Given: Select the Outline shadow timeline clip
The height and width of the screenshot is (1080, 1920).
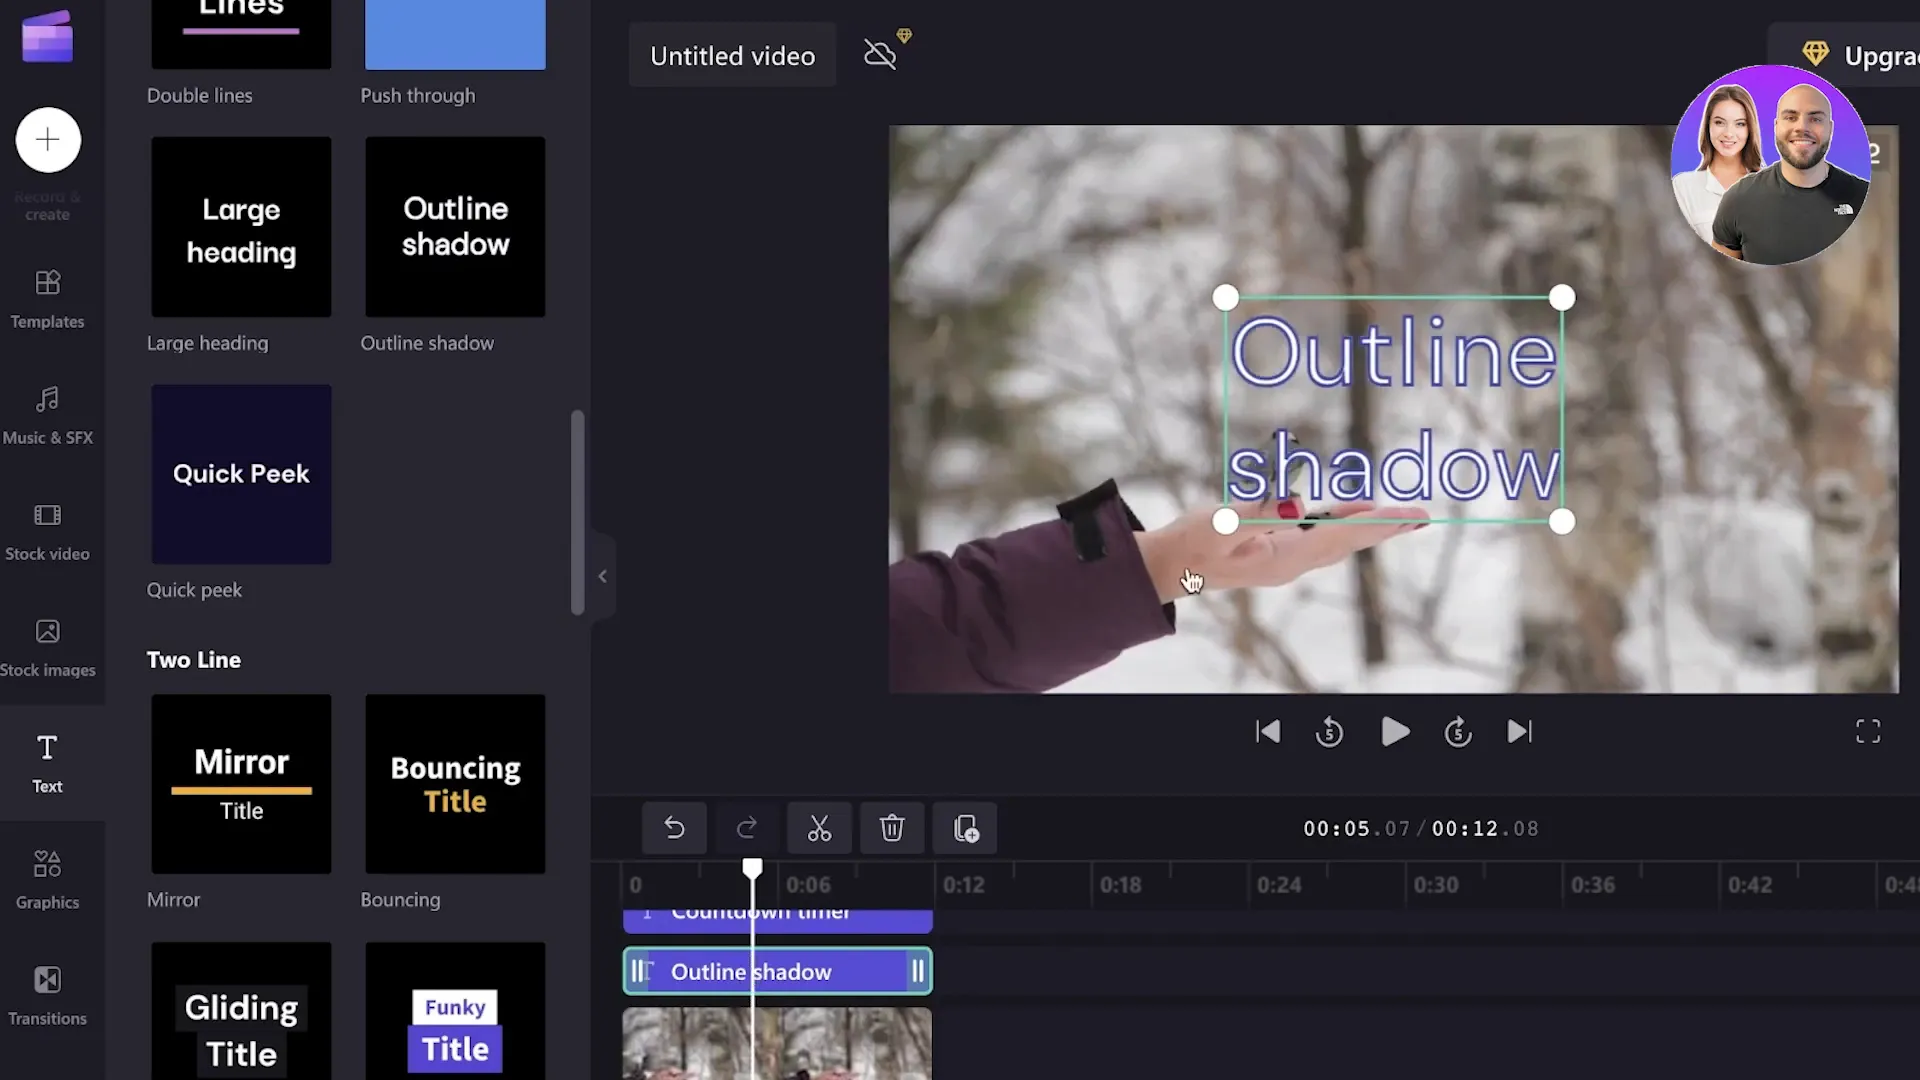Looking at the screenshot, I should (777, 971).
